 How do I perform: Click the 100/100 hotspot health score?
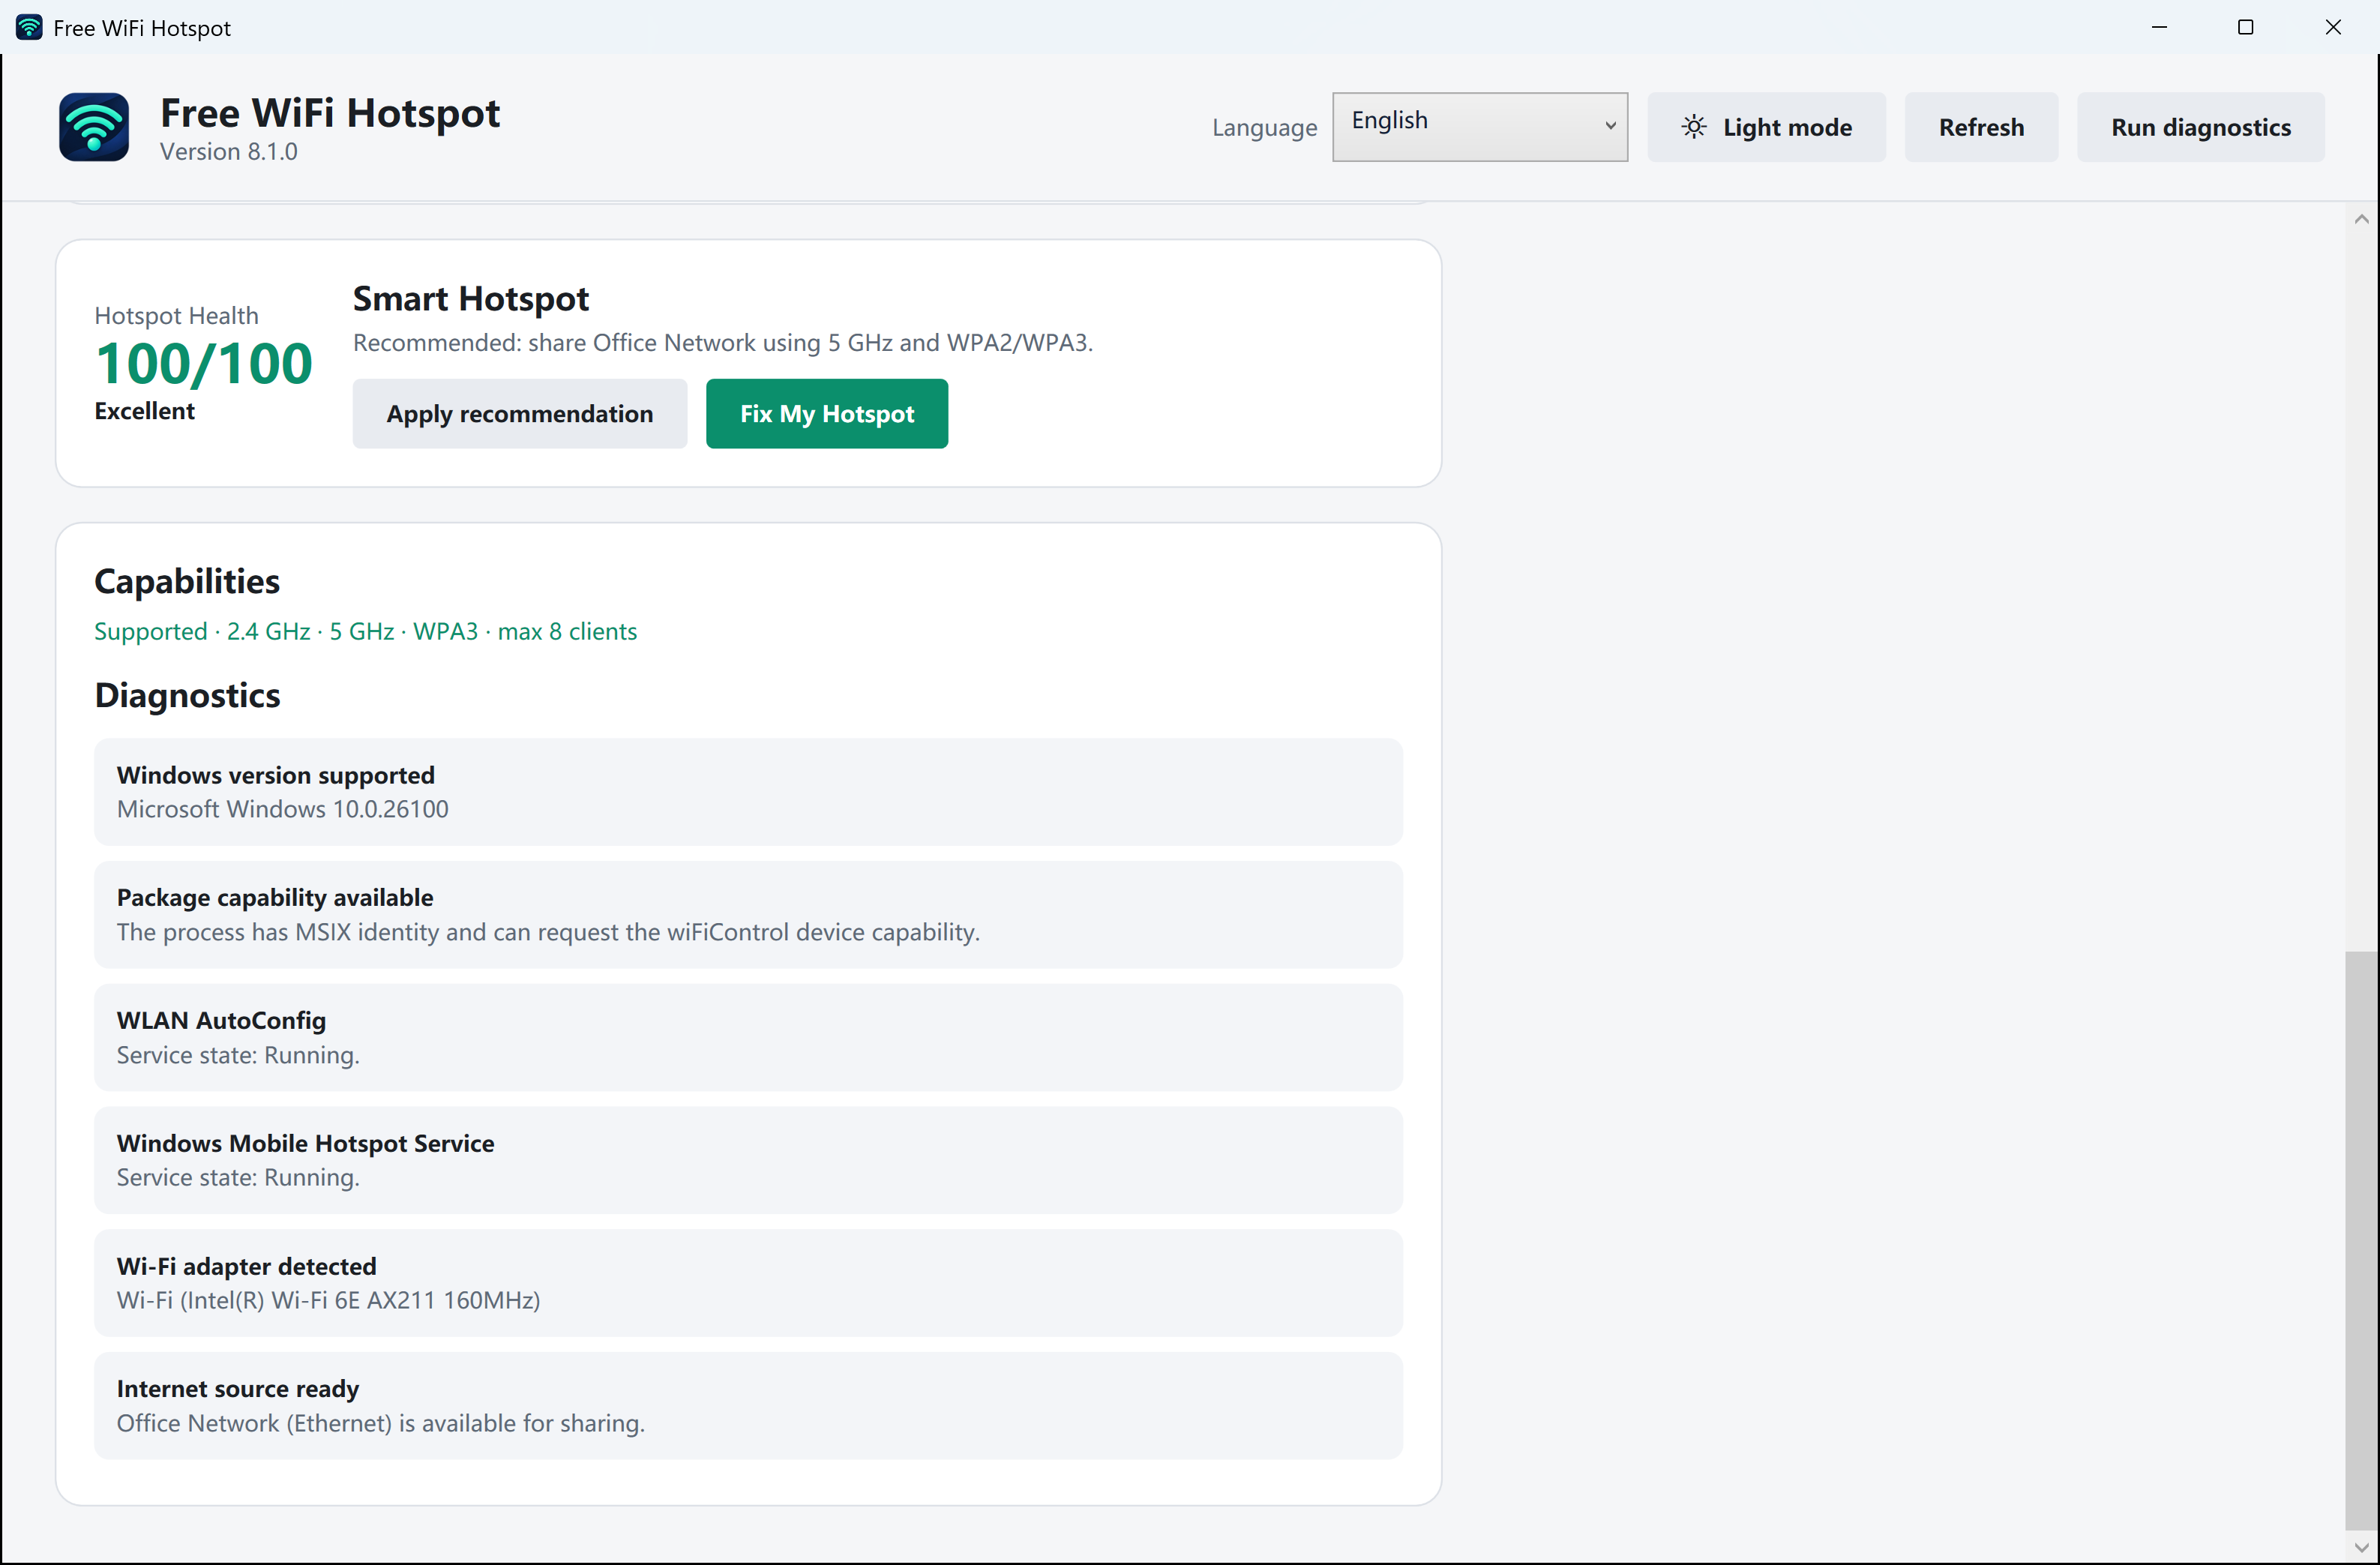tap(204, 363)
